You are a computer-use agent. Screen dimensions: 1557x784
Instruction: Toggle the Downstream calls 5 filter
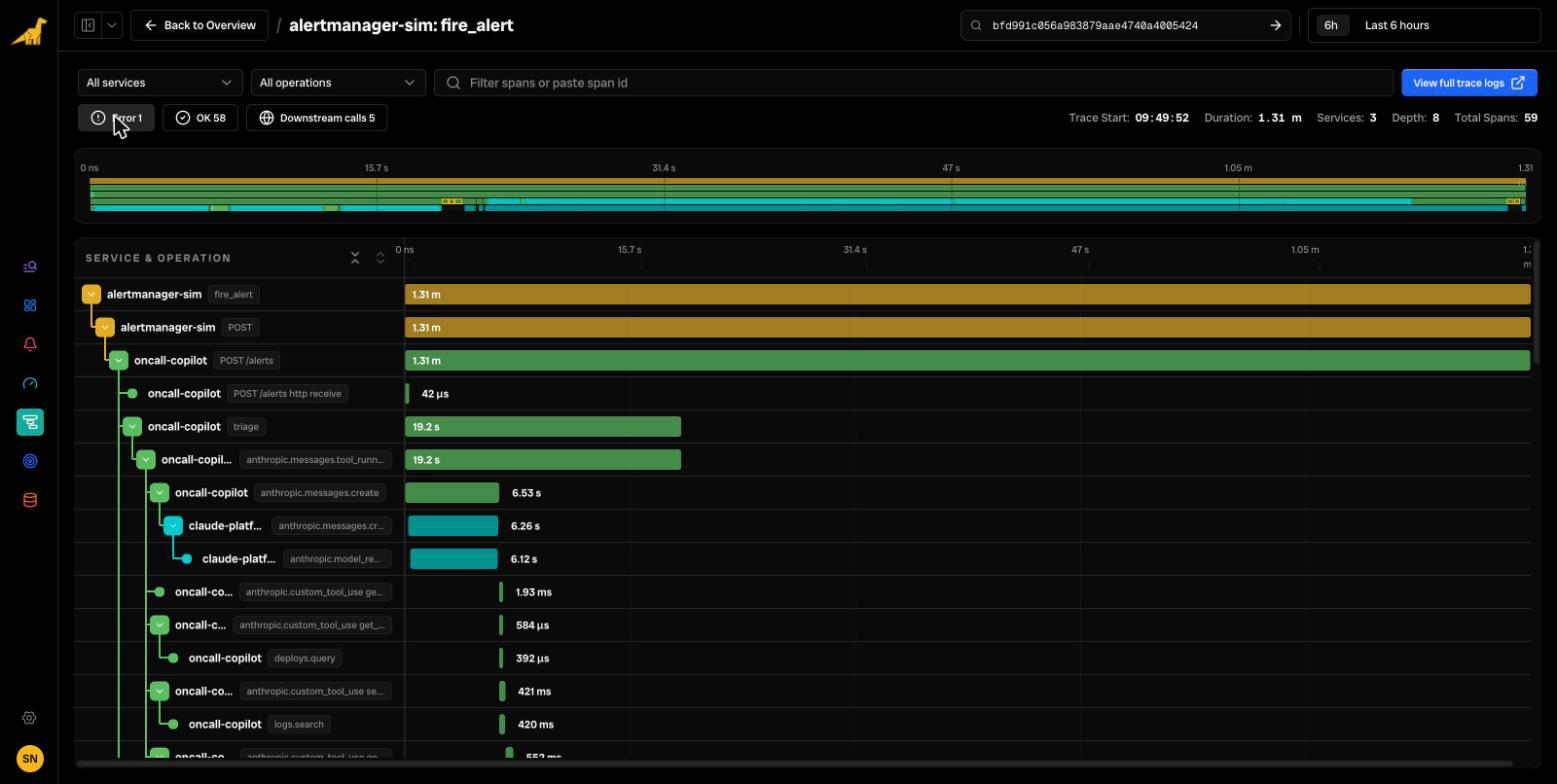click(317, 118)
